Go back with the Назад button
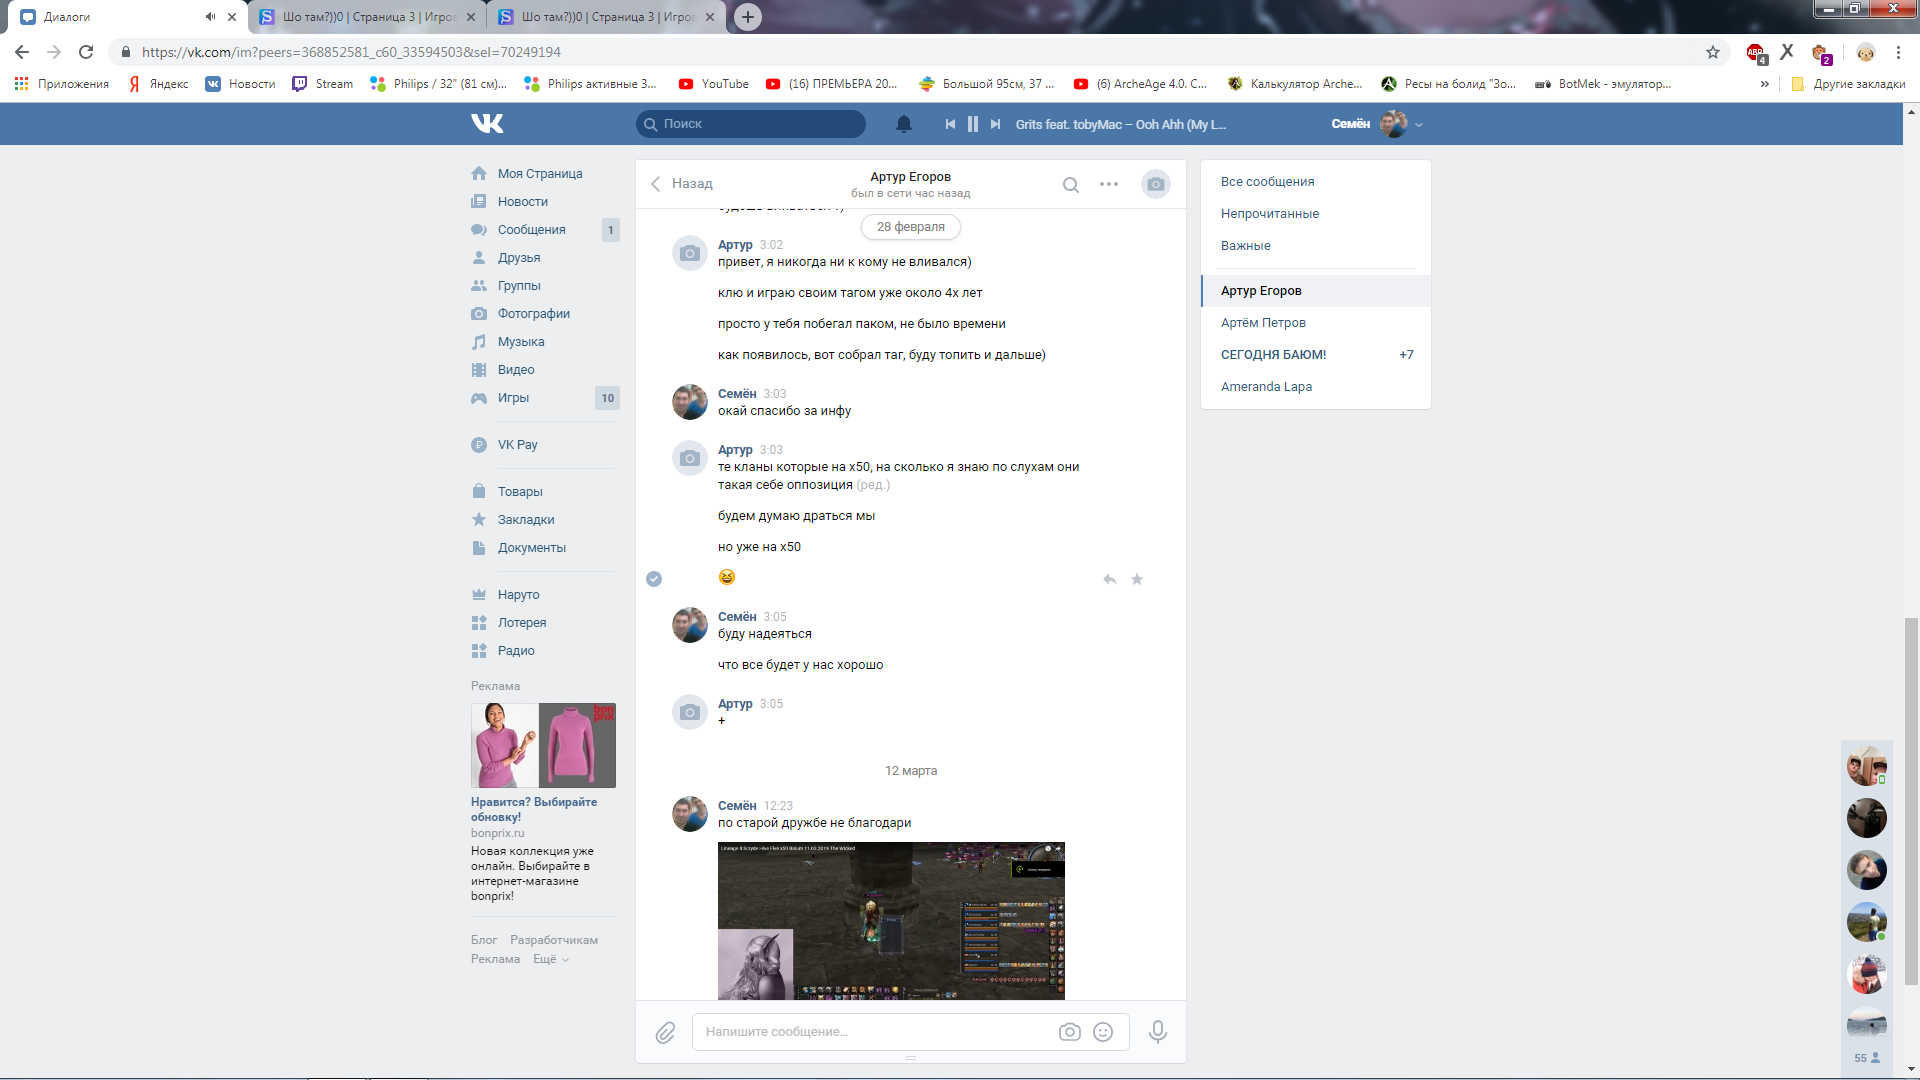Image resolution: width=1920 pixels, height=1080 pixels. [x=683, y=183]
